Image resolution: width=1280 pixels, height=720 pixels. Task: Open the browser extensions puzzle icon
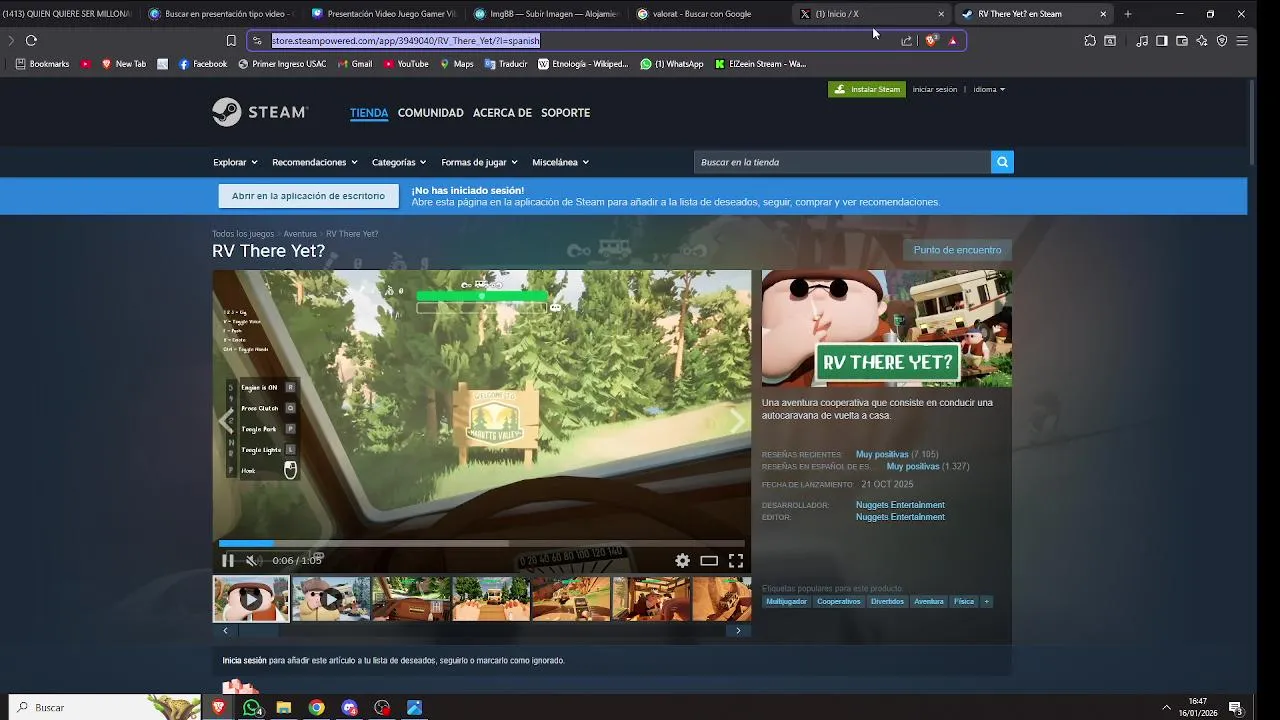pyautogui.click(x=1090, y=41)
